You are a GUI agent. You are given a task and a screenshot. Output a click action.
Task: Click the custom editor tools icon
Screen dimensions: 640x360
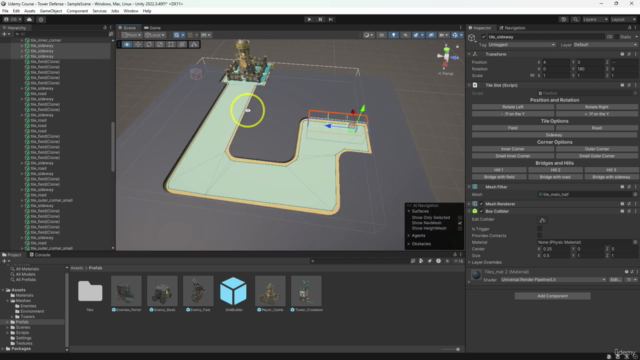(194, 44)
